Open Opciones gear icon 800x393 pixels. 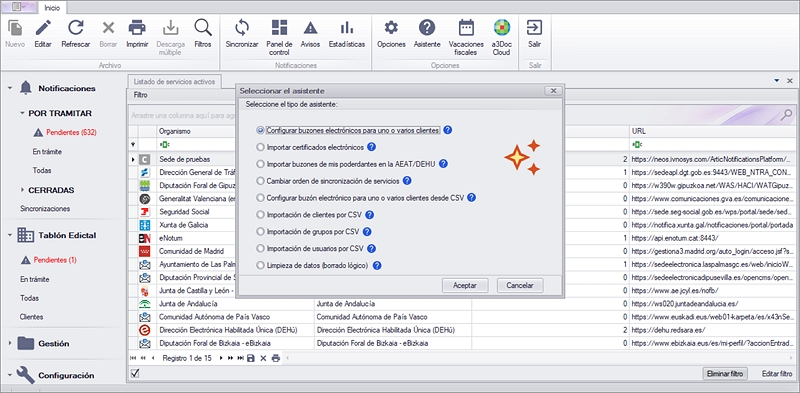(x=391, y=27)
